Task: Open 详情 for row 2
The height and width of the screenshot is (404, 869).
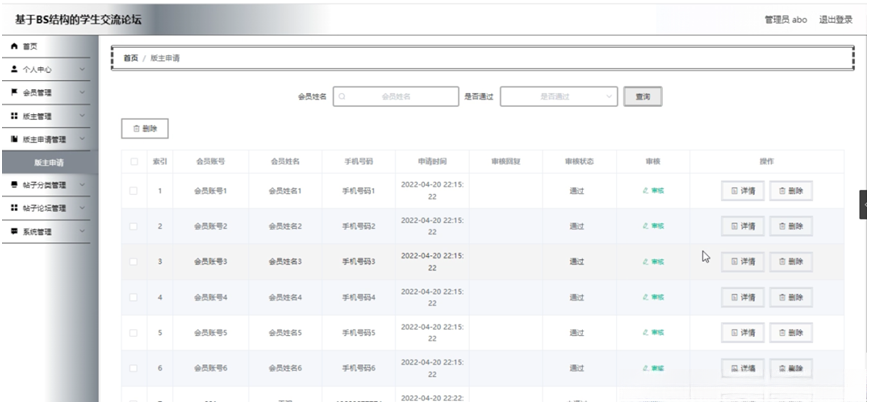Action: (x=743, y=226)
